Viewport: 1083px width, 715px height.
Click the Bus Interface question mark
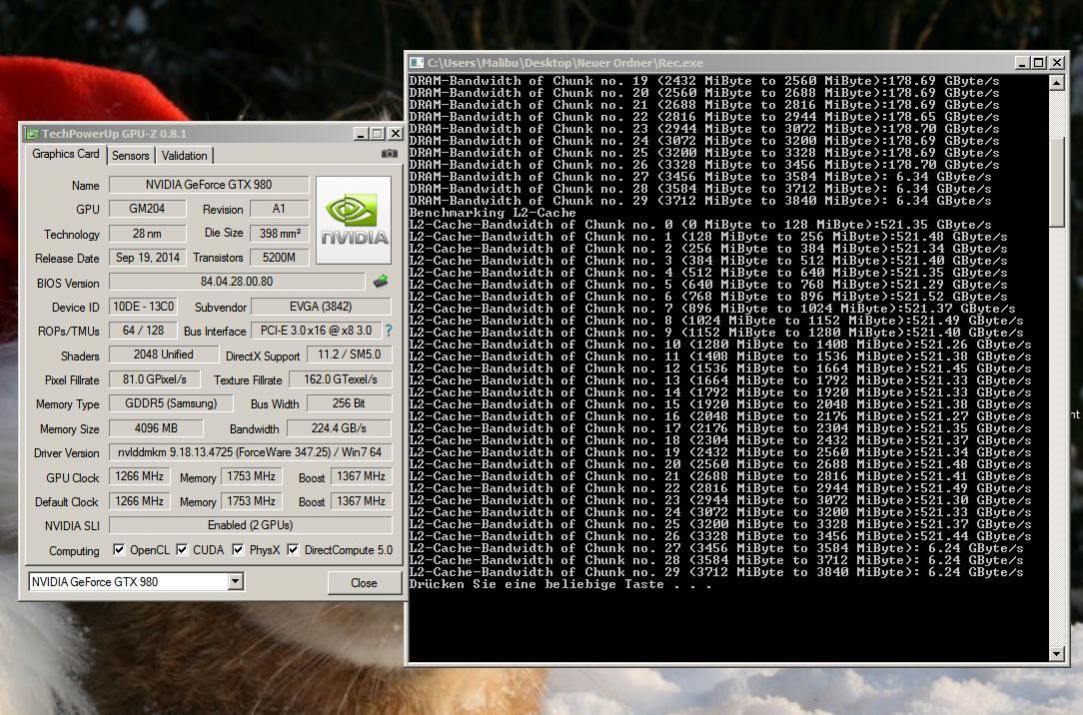pos(388,331)
